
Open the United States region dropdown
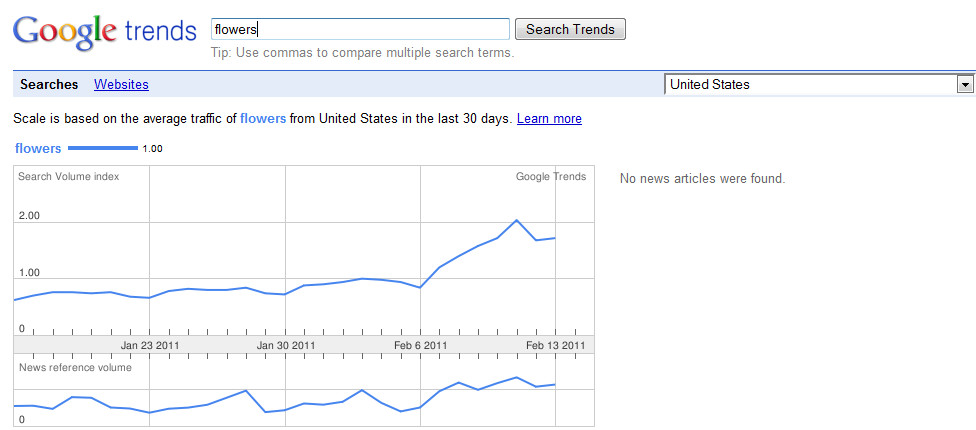coord(819,85)
